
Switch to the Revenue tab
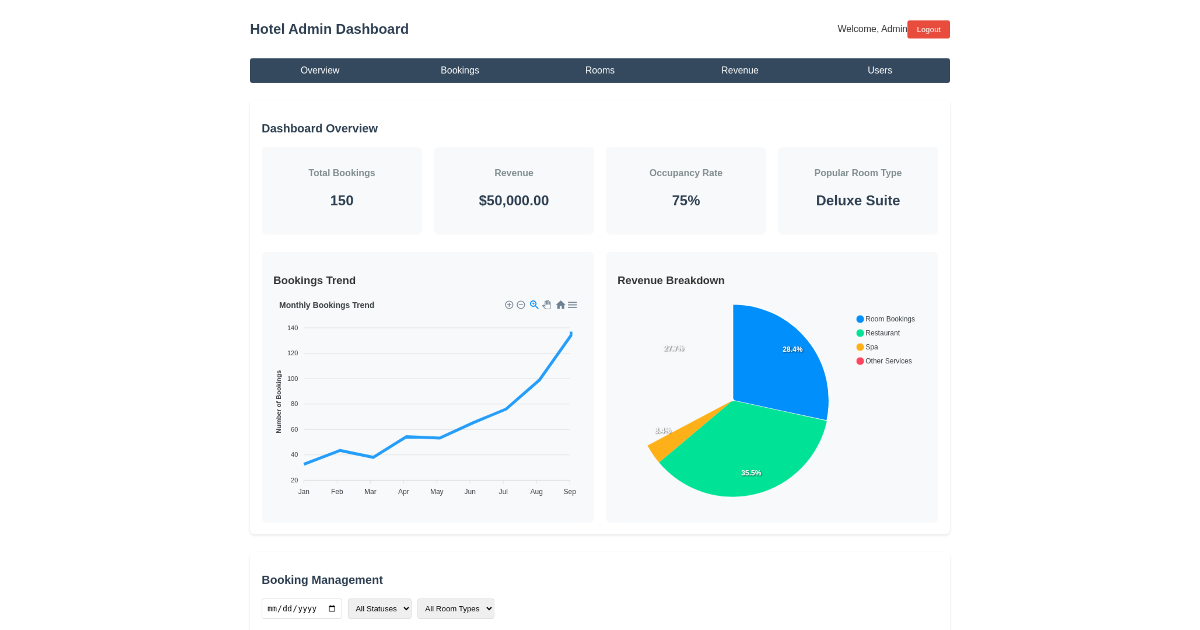740,70
